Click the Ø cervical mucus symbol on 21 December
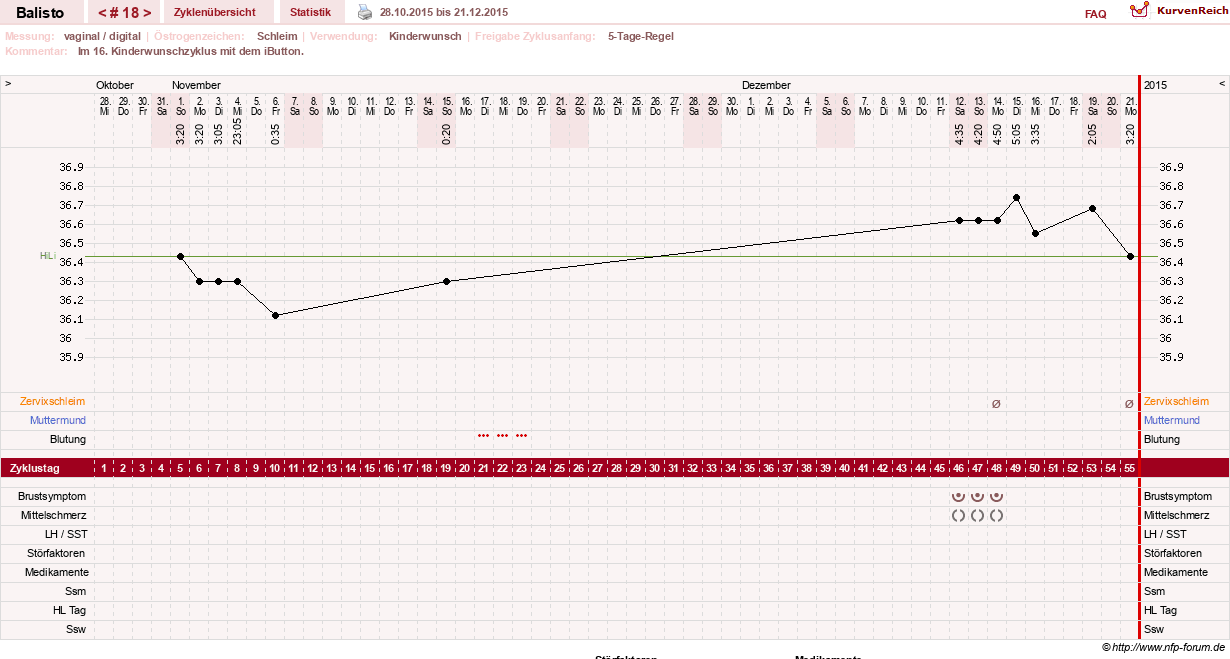Screen dimensions: 1230x659 pos(1129,404)
